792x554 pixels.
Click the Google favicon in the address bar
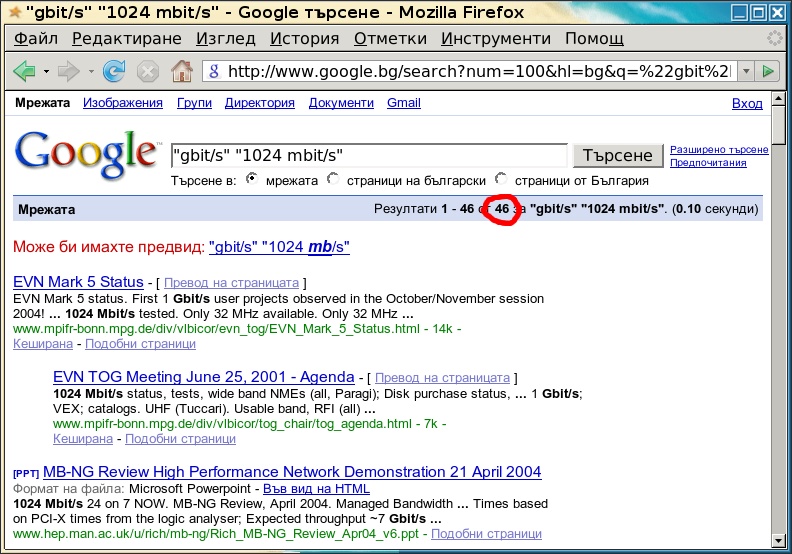pos(214,71)
